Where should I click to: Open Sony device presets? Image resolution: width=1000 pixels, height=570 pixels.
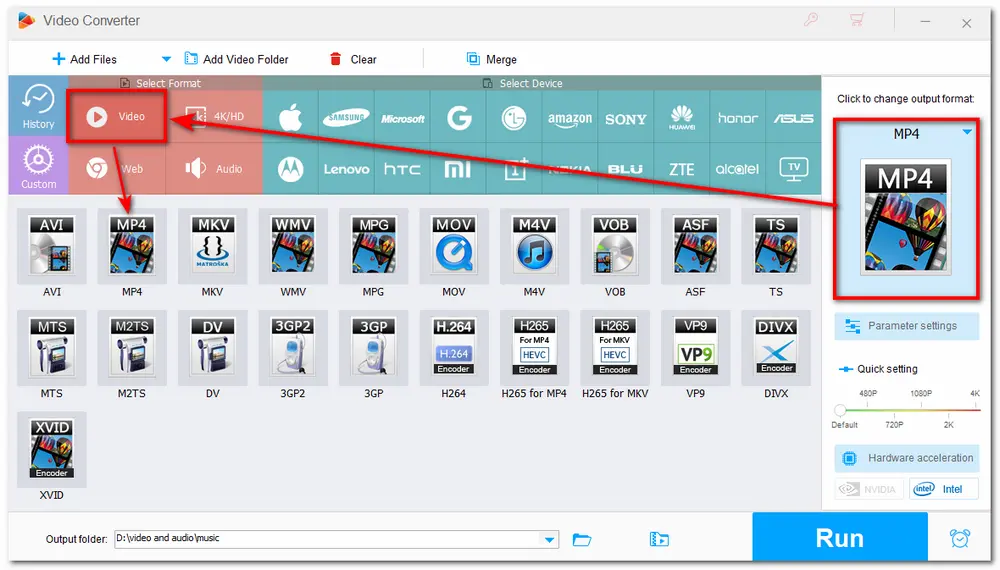626,118
